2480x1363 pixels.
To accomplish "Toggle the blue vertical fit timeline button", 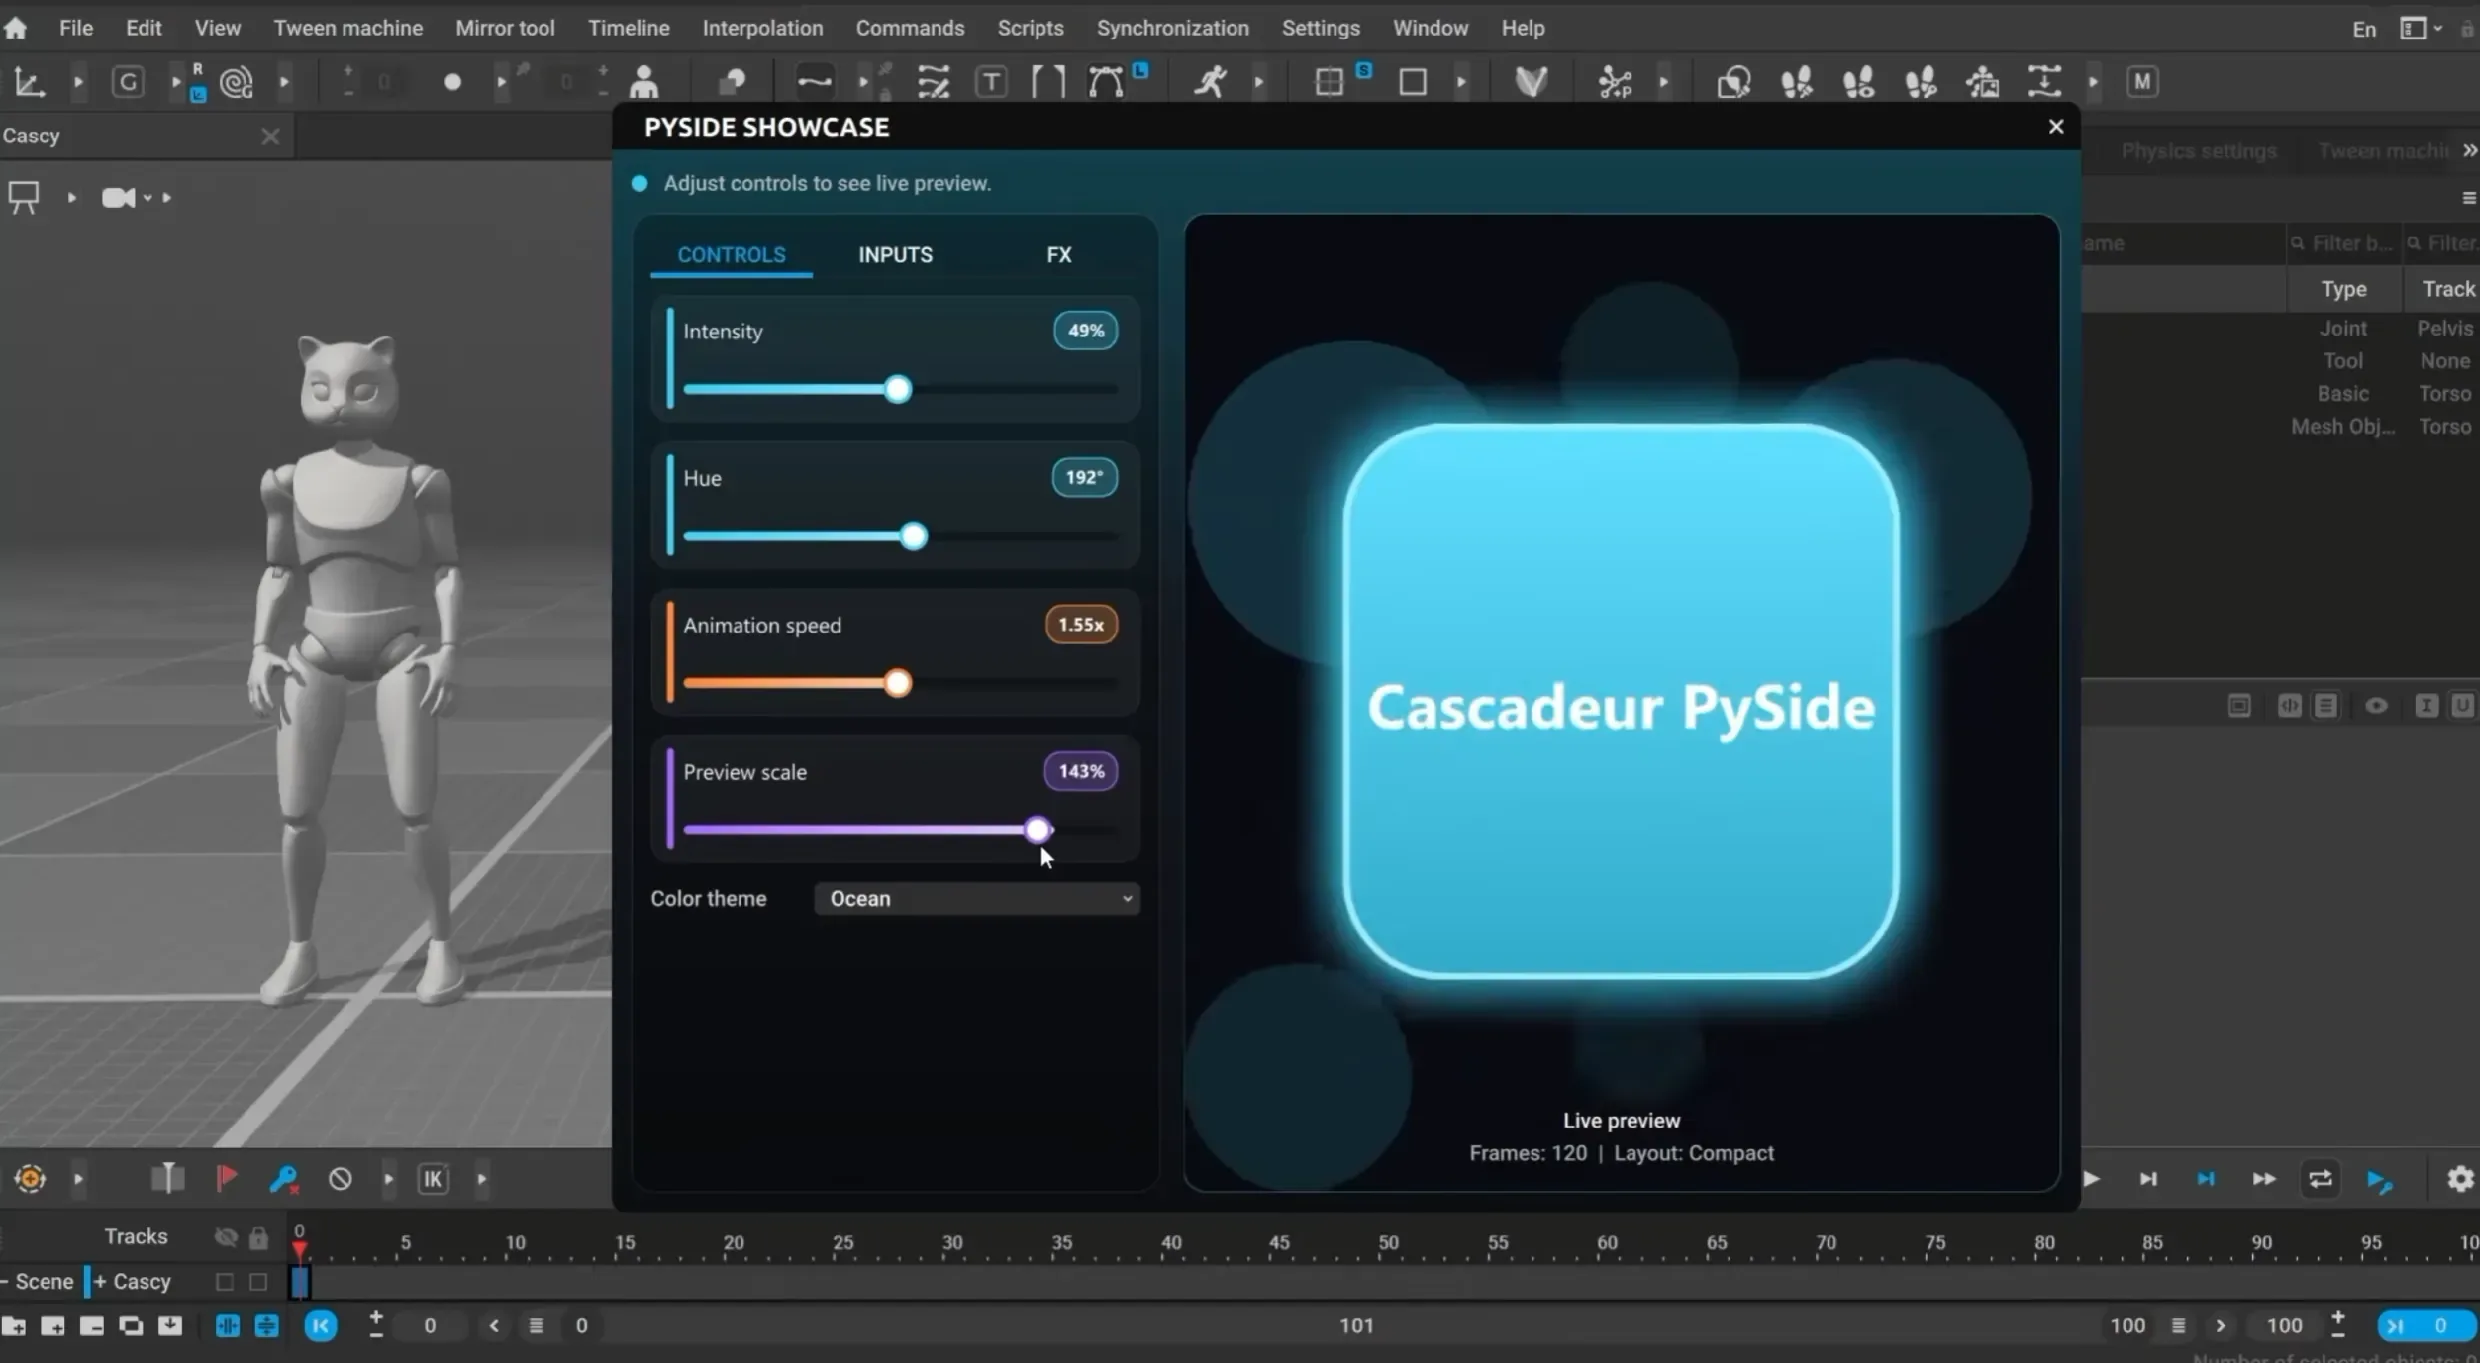I will tap(267, 1326).
